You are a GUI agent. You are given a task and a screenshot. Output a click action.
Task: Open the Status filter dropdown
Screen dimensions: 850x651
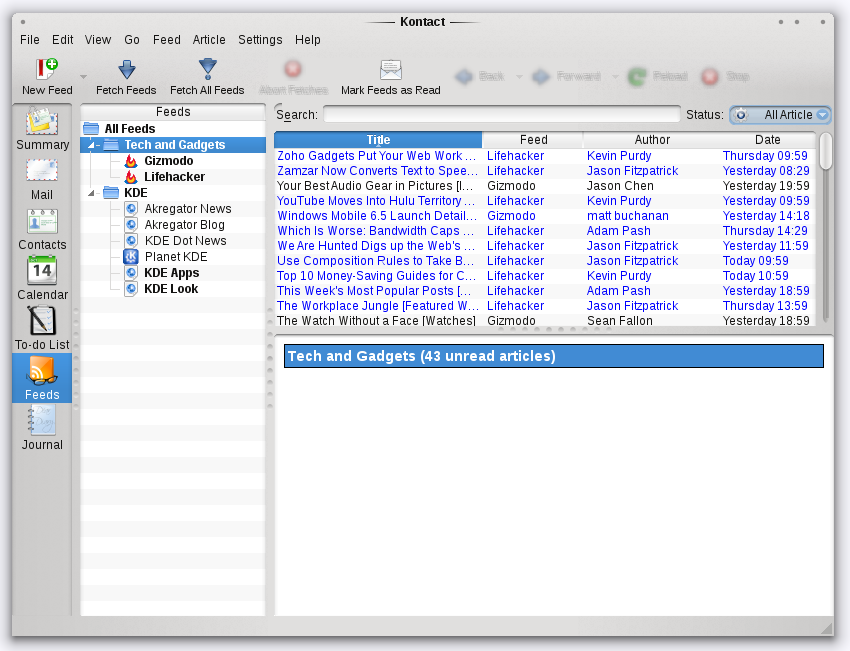click(x=780, y=115)
